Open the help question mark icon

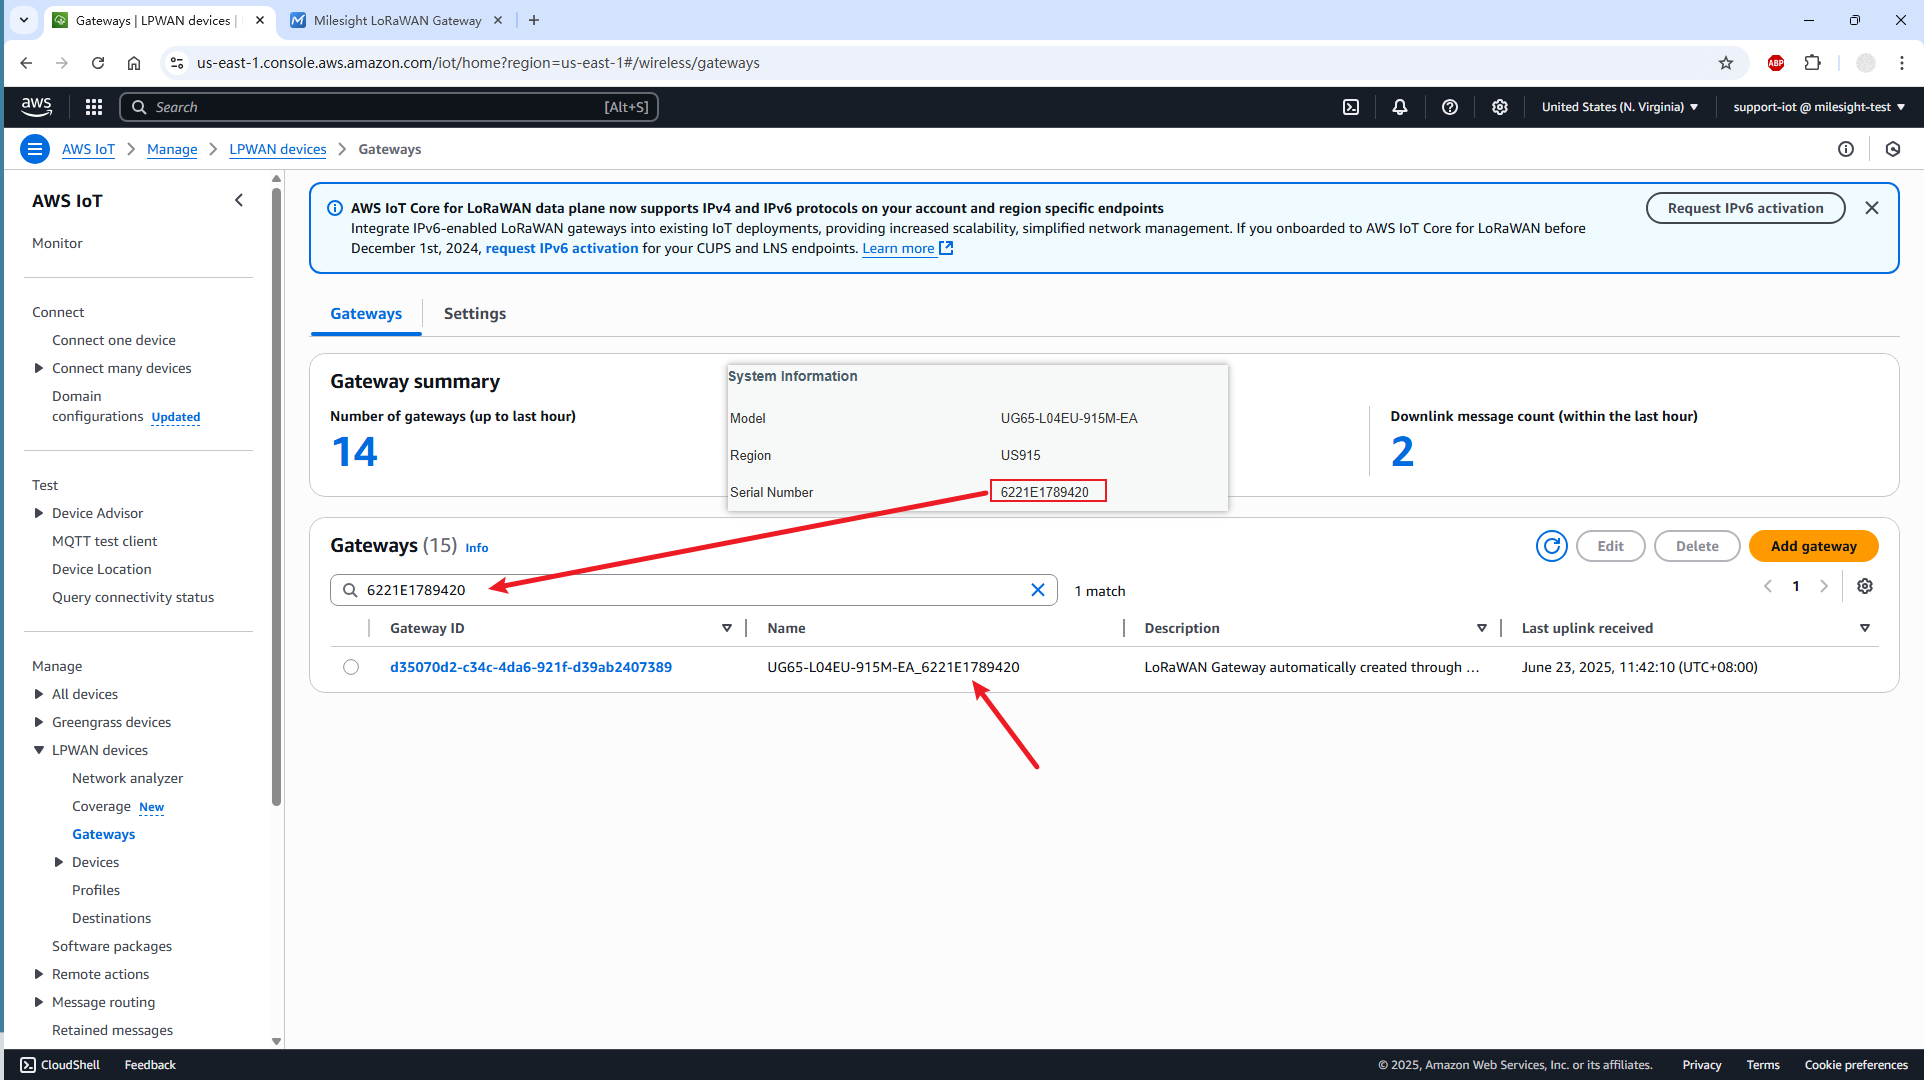1450,107
